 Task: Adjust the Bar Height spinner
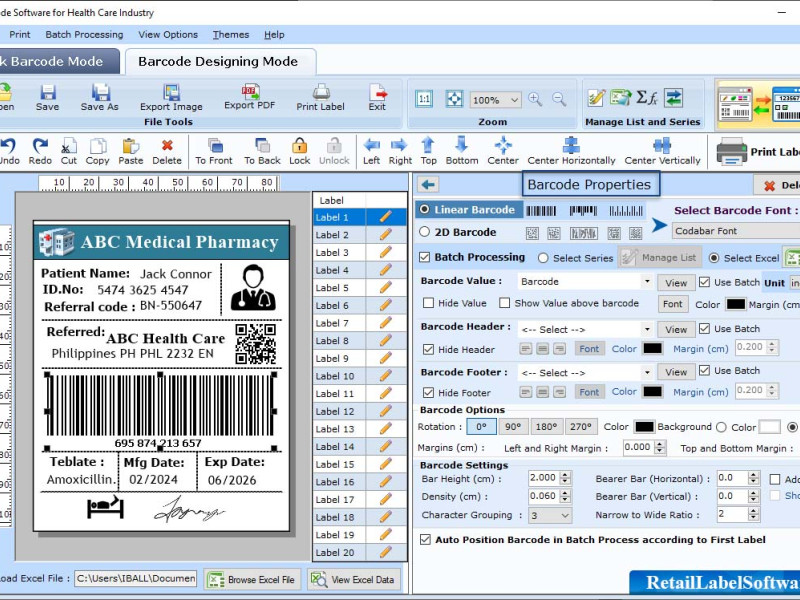(x=565, y=478)
